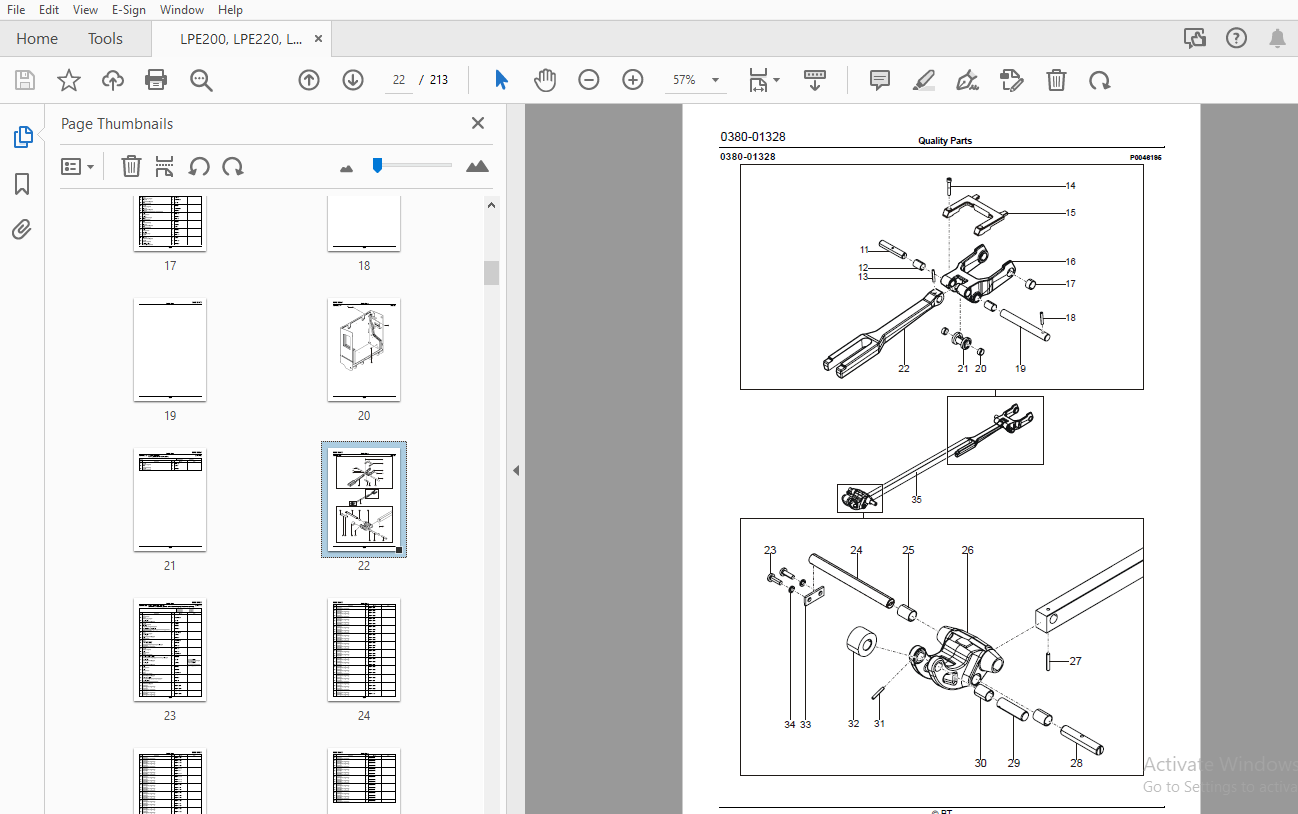Open the Help question mark icon
Image resolution: width=1298 pixels, height=814 pixels.
[1237, 38]
